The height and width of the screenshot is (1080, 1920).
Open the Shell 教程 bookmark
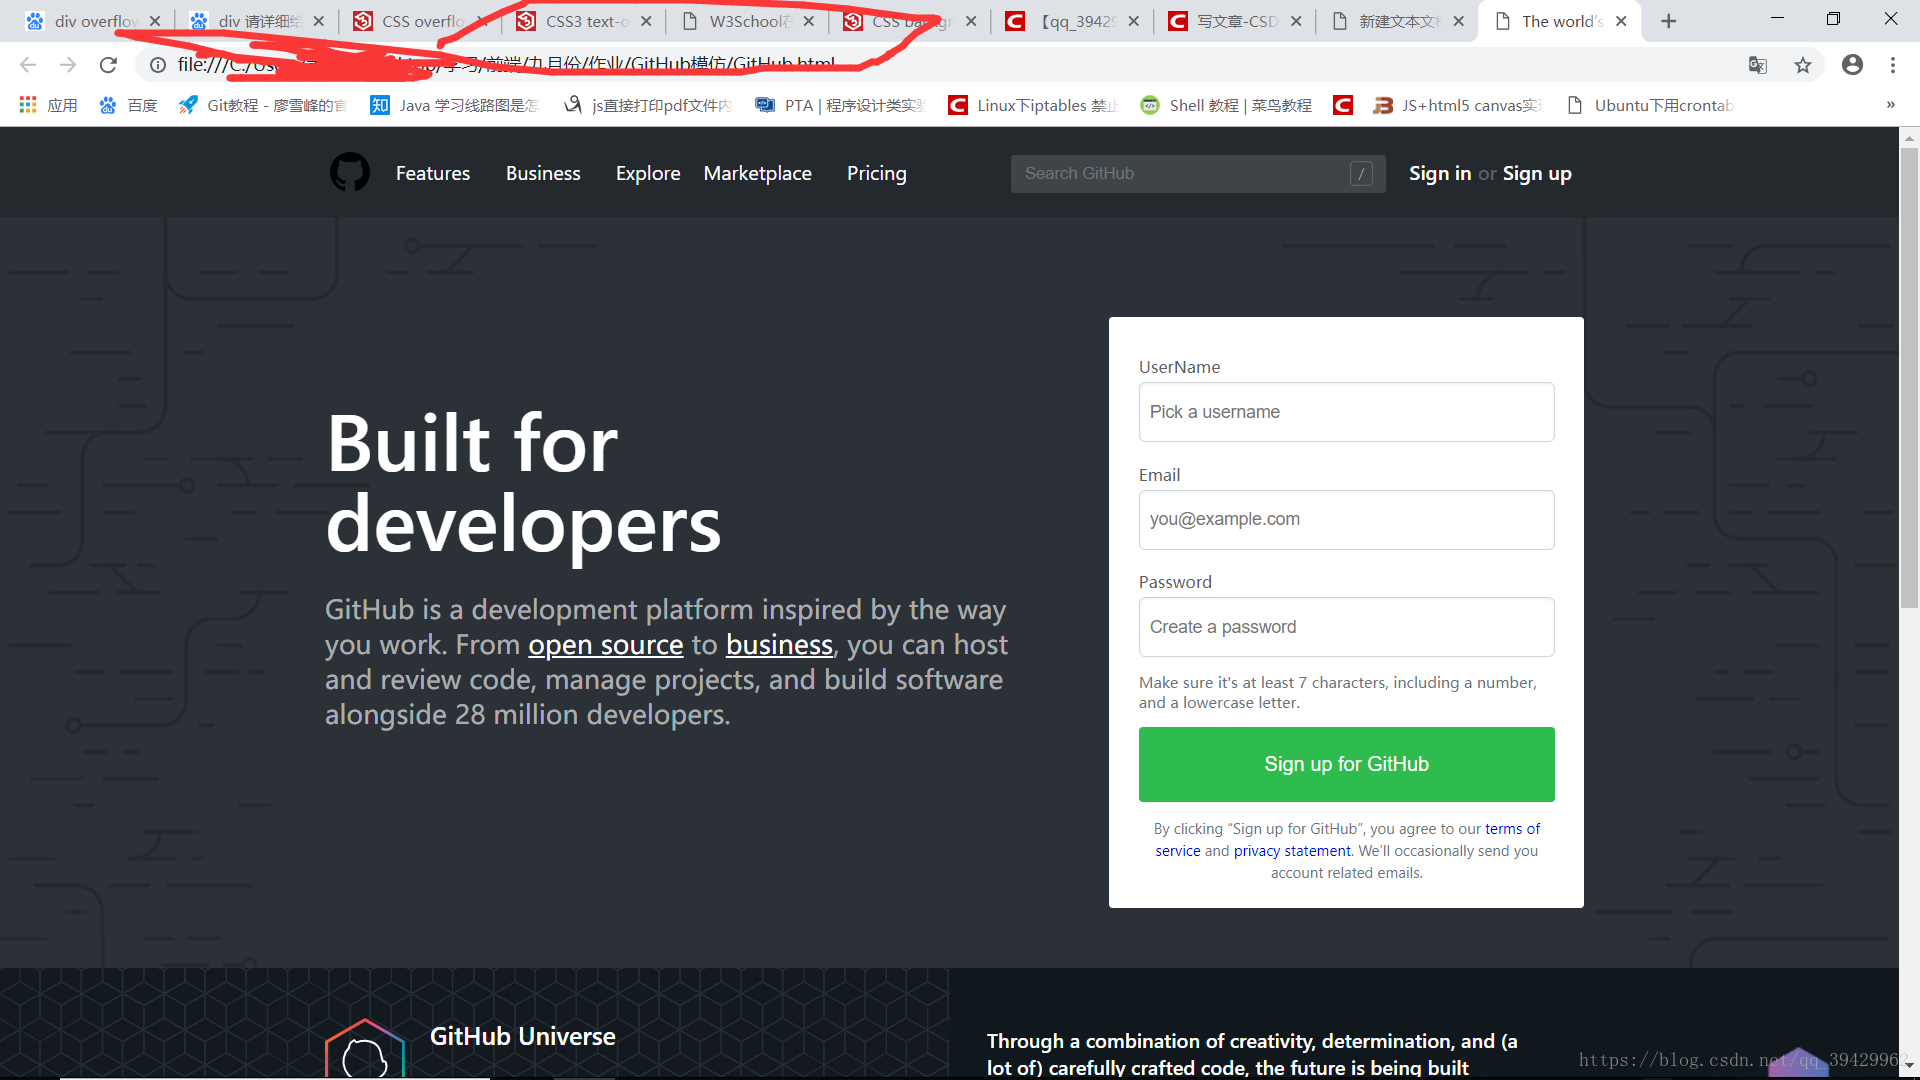coord(1226,105)
